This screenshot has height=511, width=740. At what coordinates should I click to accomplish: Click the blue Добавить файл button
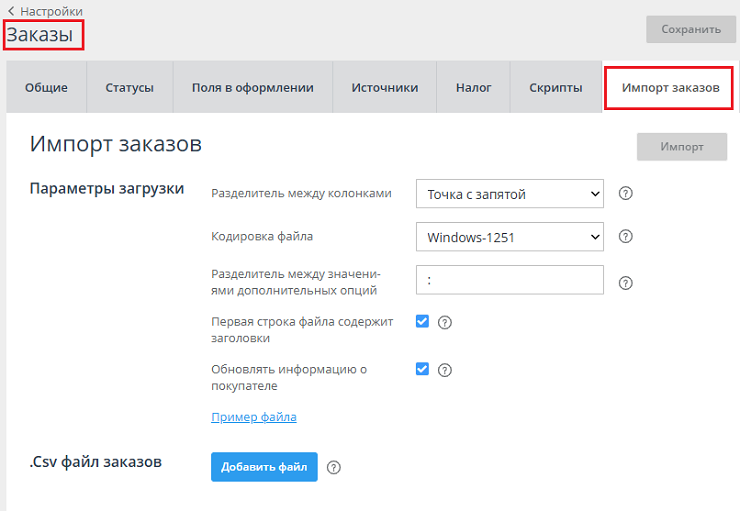coord(264,467)
